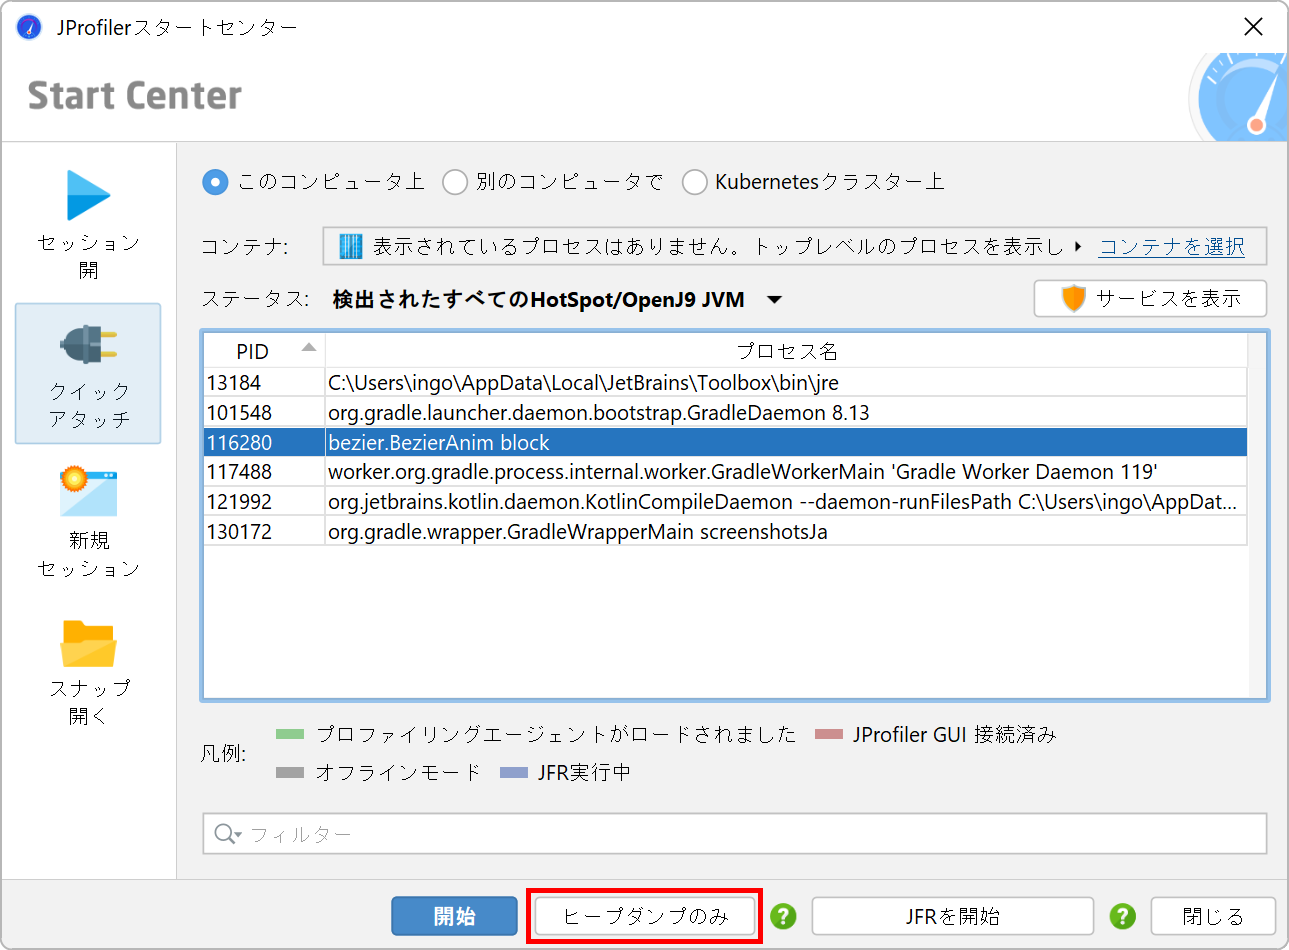The image size is (1289, 950).
Task: Click the blue JFR実行中 legend swatch
Action: point(513,772)
